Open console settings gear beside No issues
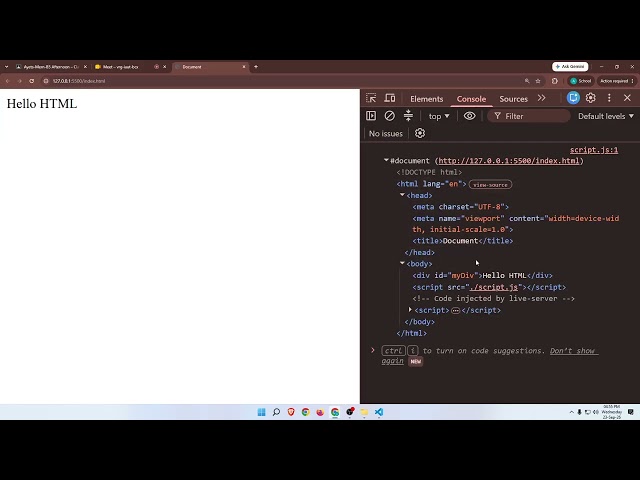Viewport: 640px width, 480px height. pyautogui.click(x=420, y=133)
